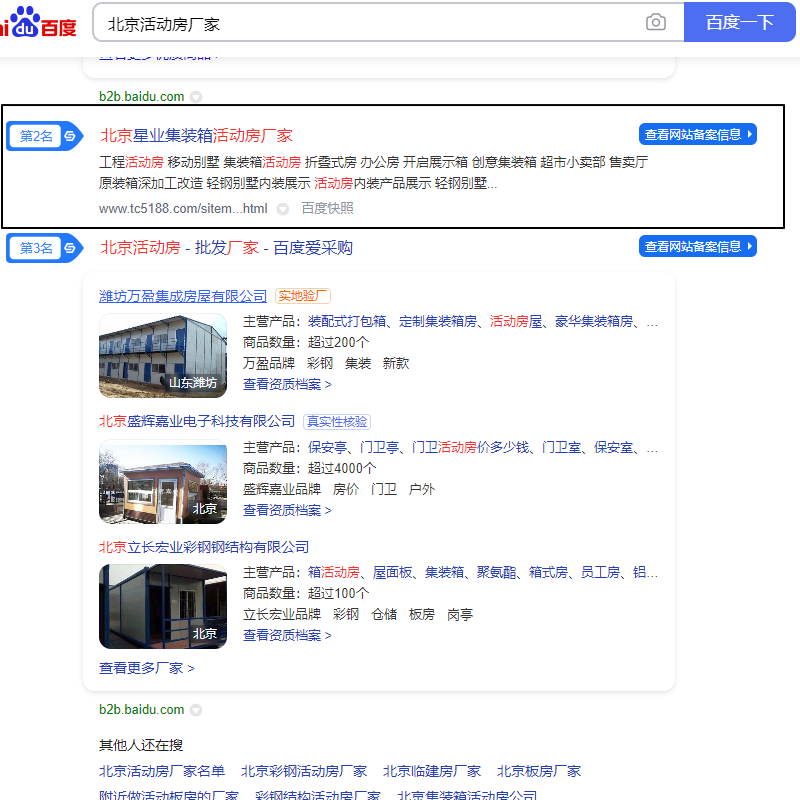Image resolution: width=800 pixels, height=800 pixels.
Task: Select the 立长宏业品牌 tag text
Action: click(282, 614)
